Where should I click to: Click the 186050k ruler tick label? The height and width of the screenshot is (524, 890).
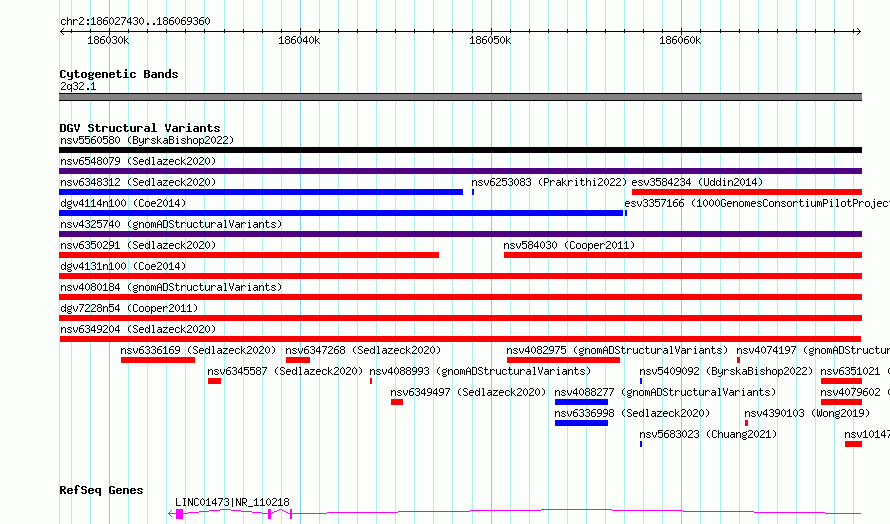point(490,41)
